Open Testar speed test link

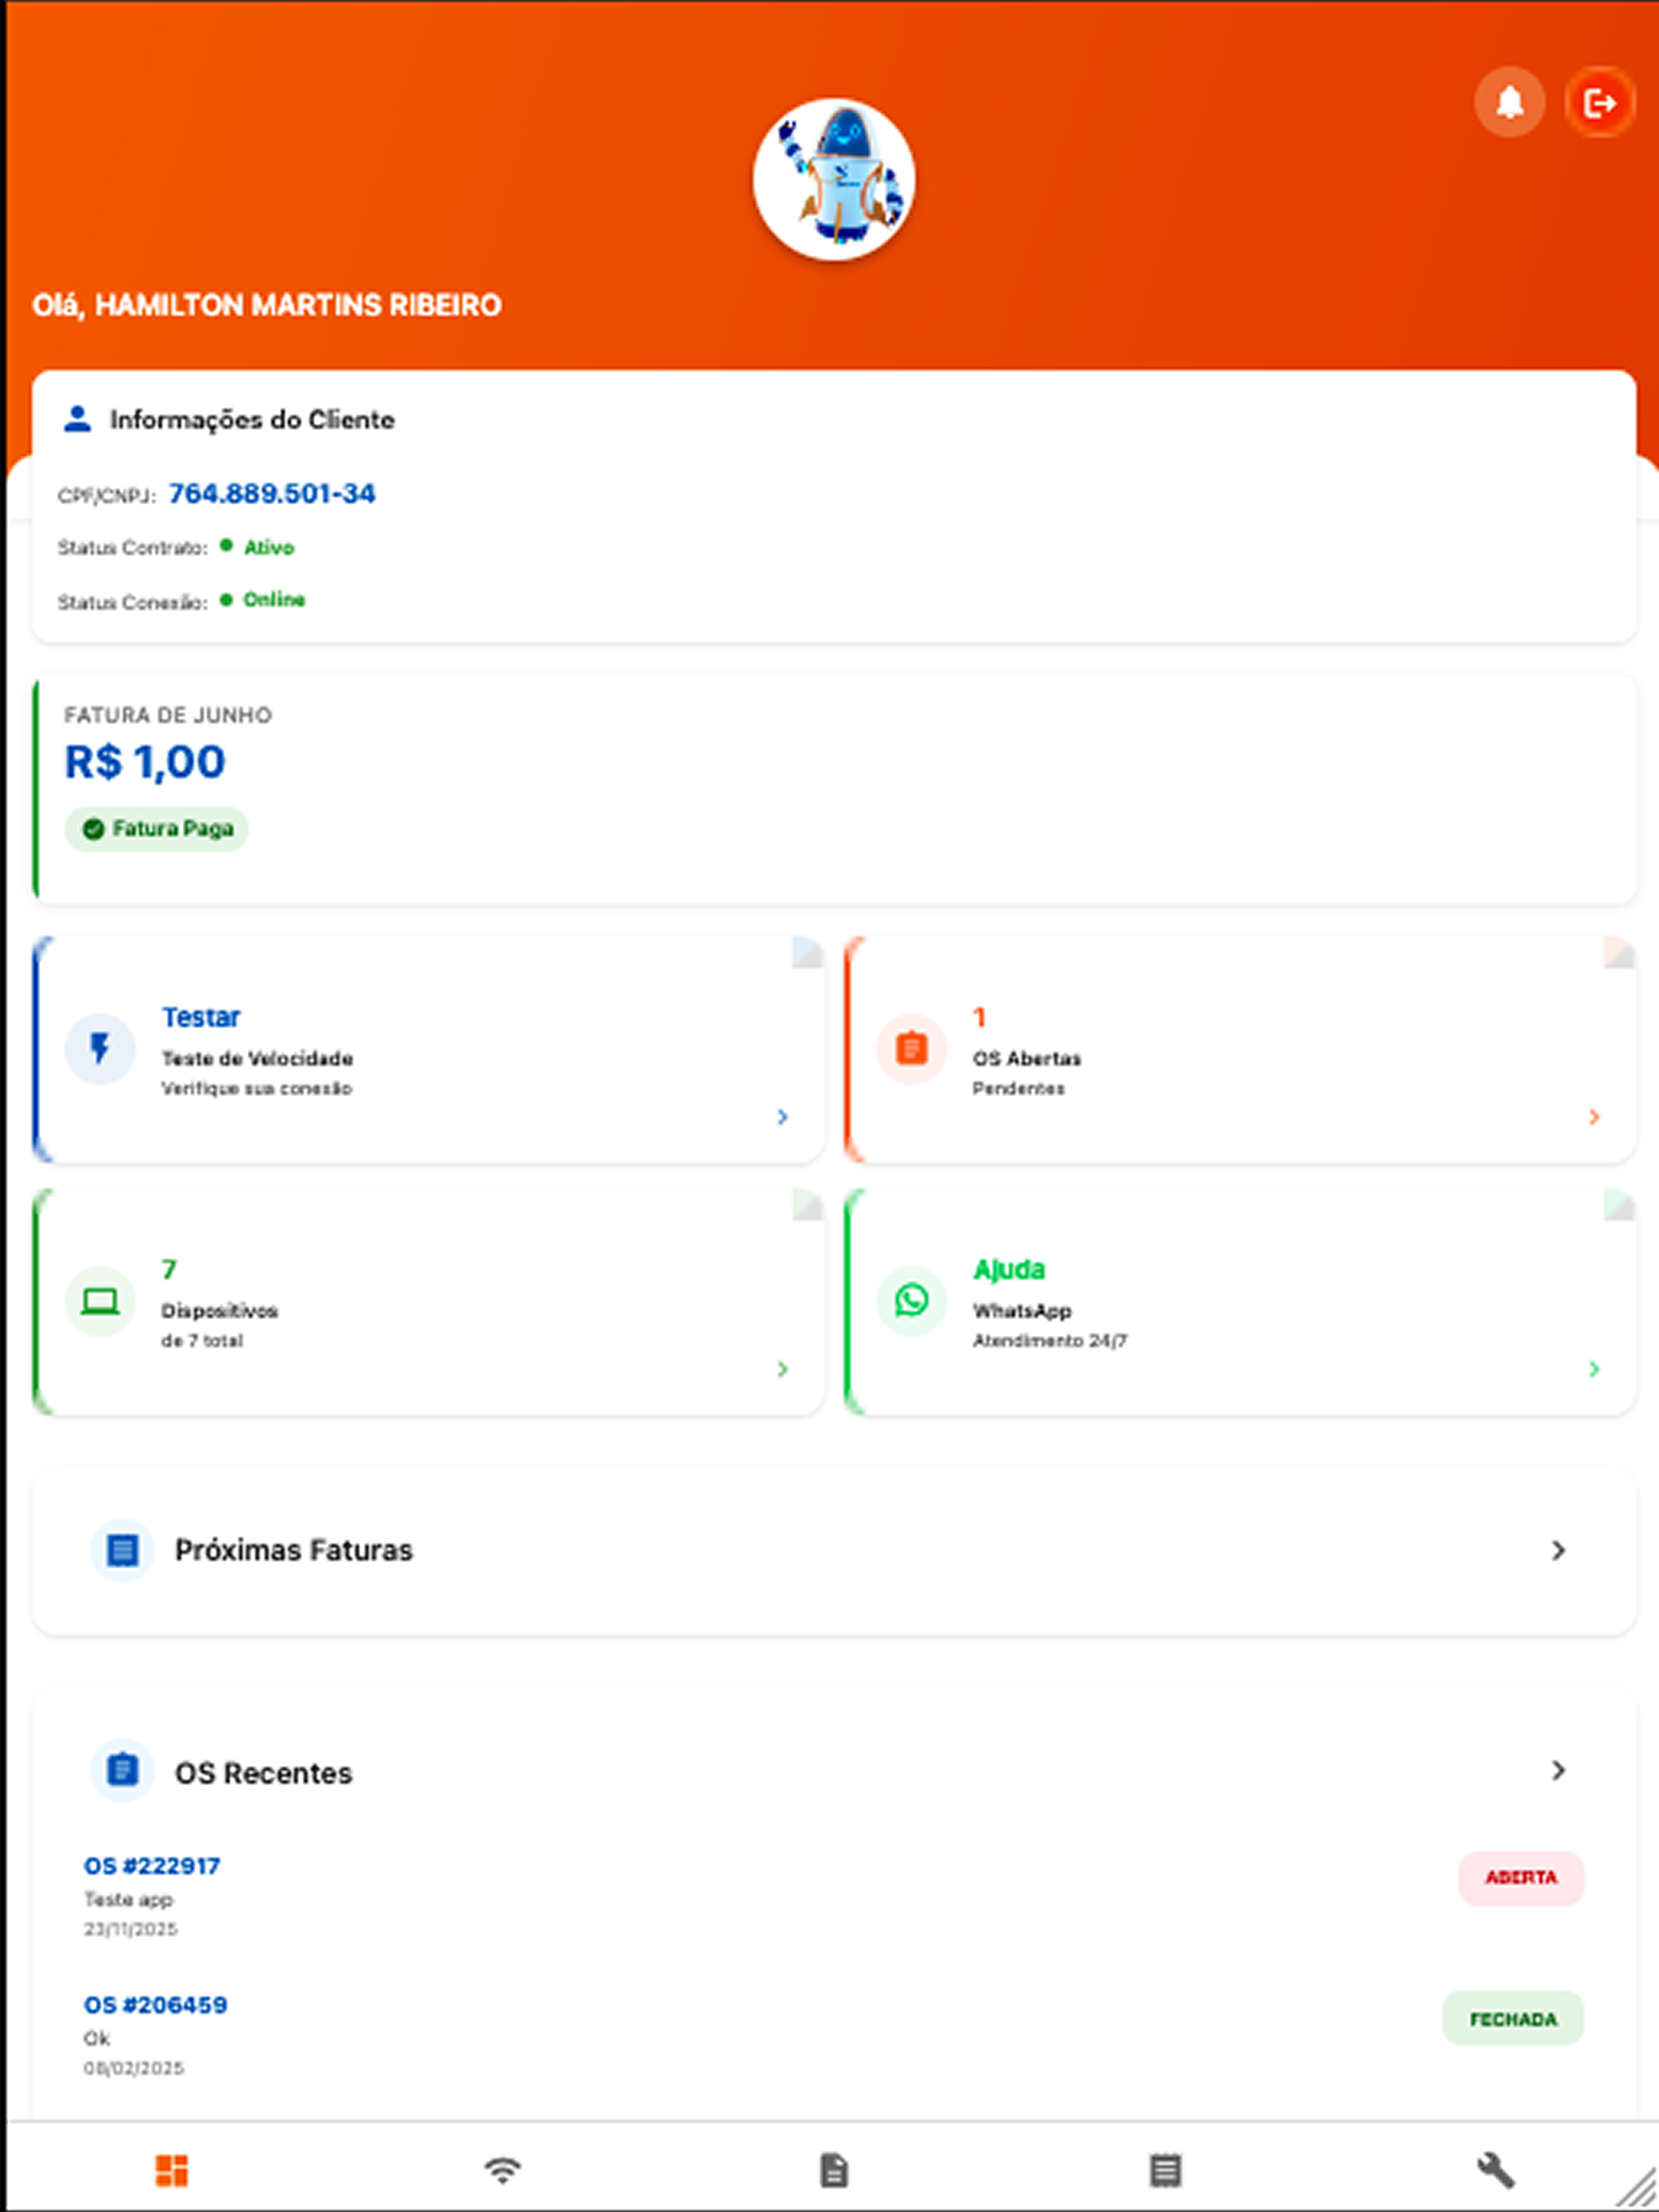201,1017
